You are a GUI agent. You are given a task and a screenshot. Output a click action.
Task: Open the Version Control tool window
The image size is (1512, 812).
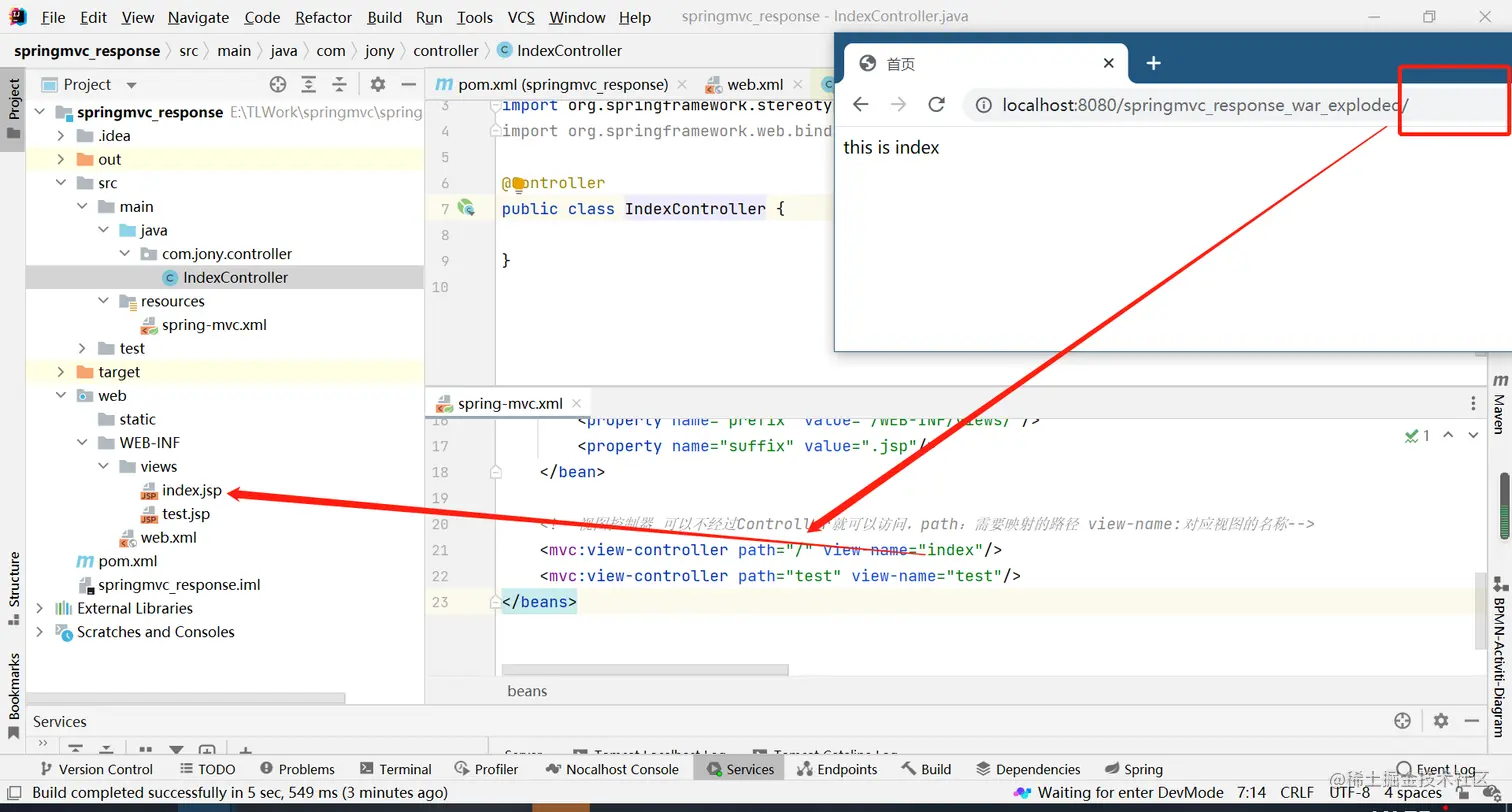pos(95,769)
